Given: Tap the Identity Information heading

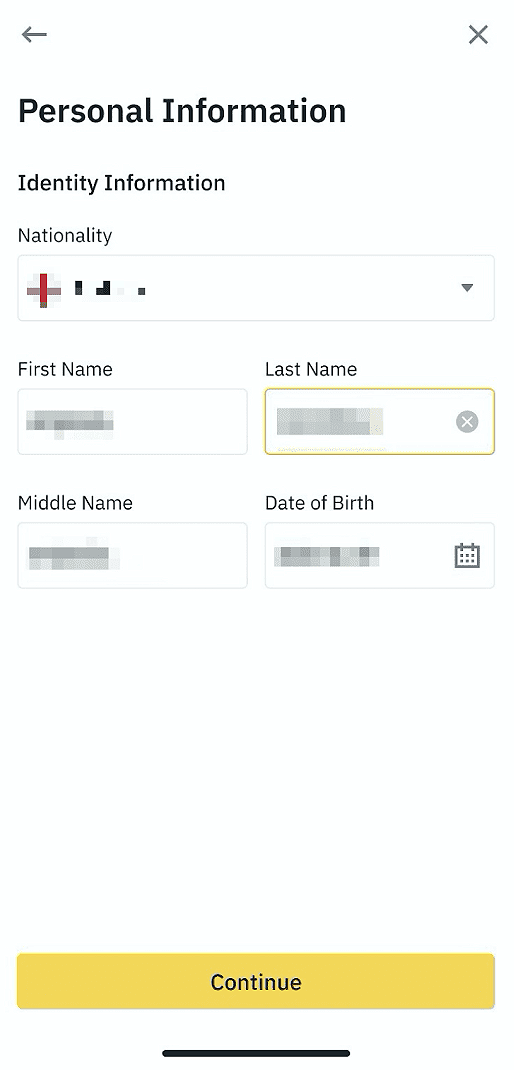Looking at the screenshot, I should (x=122, y=183).
